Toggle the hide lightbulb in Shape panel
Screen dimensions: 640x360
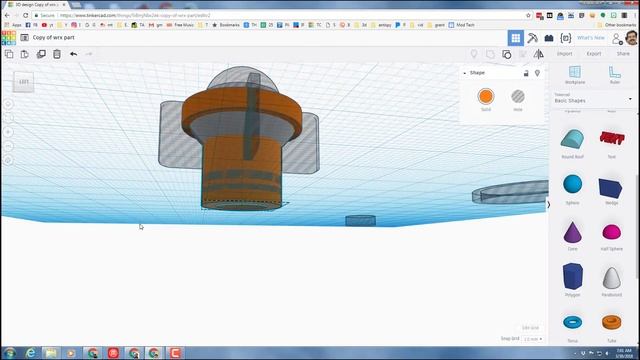537,73
